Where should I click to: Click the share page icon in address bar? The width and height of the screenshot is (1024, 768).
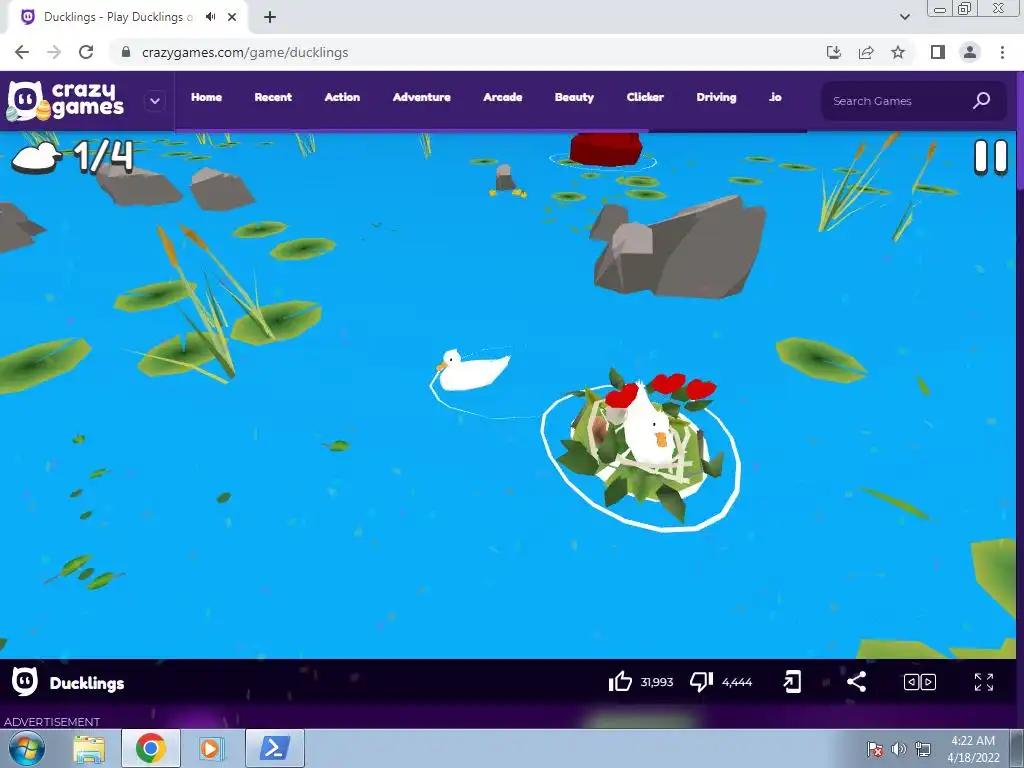[x=866, y=52]
